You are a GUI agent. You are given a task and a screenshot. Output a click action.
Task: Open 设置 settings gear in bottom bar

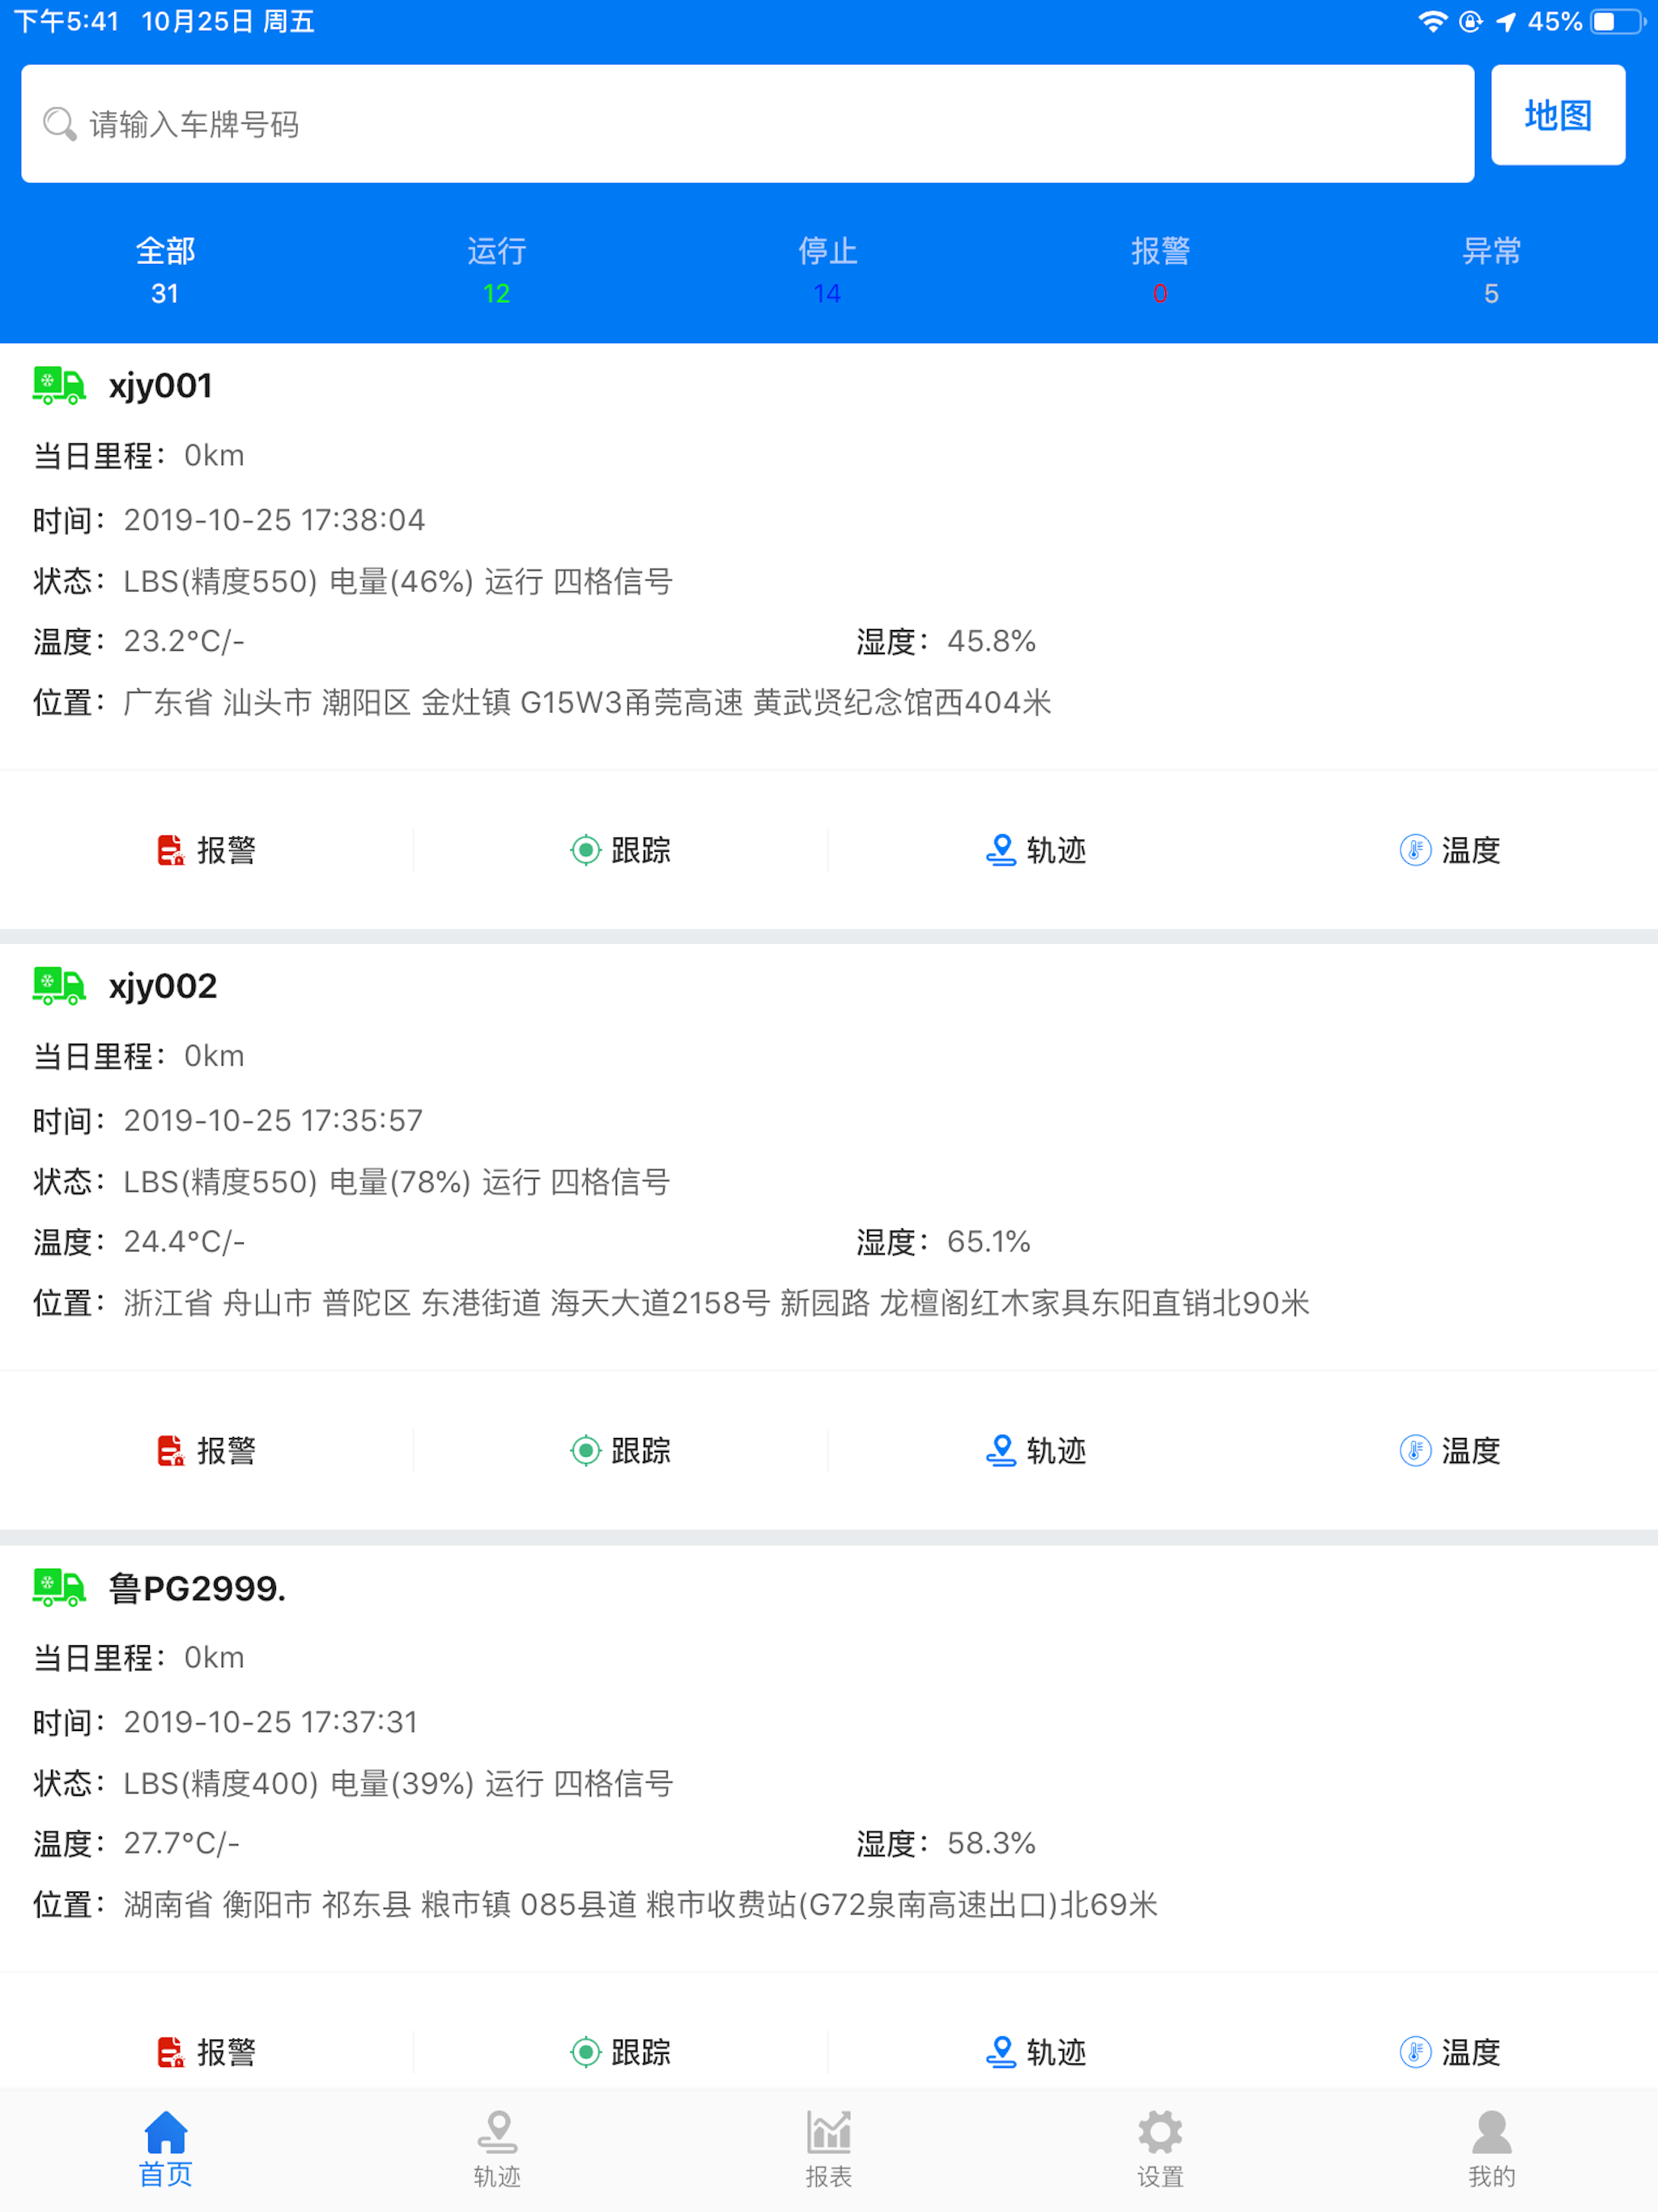point(1160,2149)
